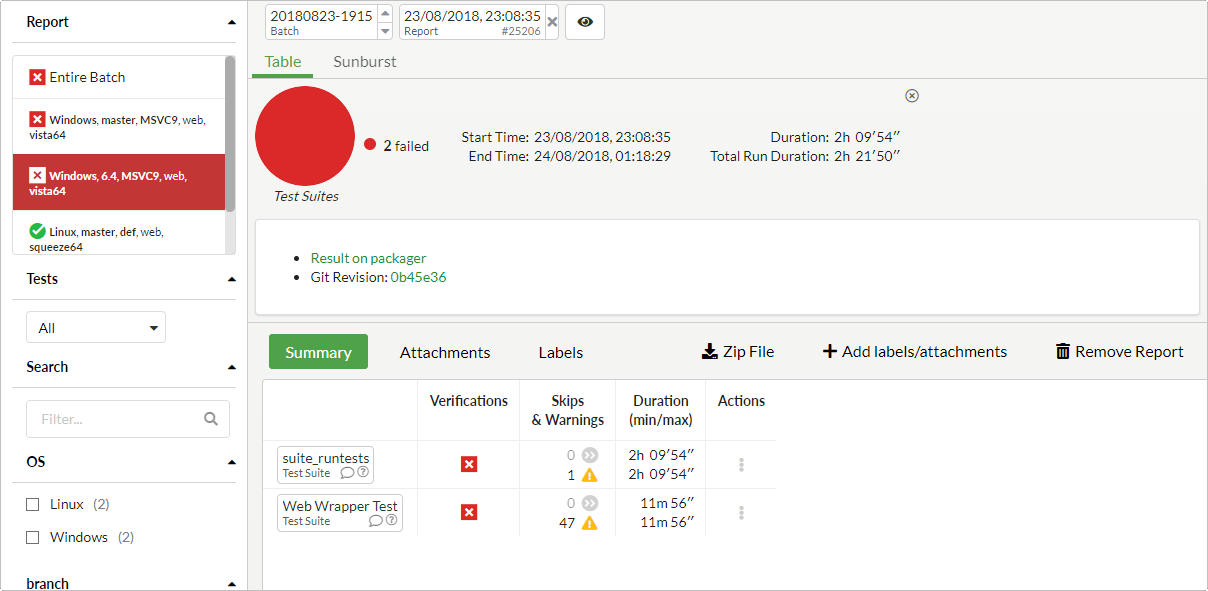The width and height of the screenshot is (1208, 591).
Task: Switch to the Sunburst tab
Action: tap(365, 62)
